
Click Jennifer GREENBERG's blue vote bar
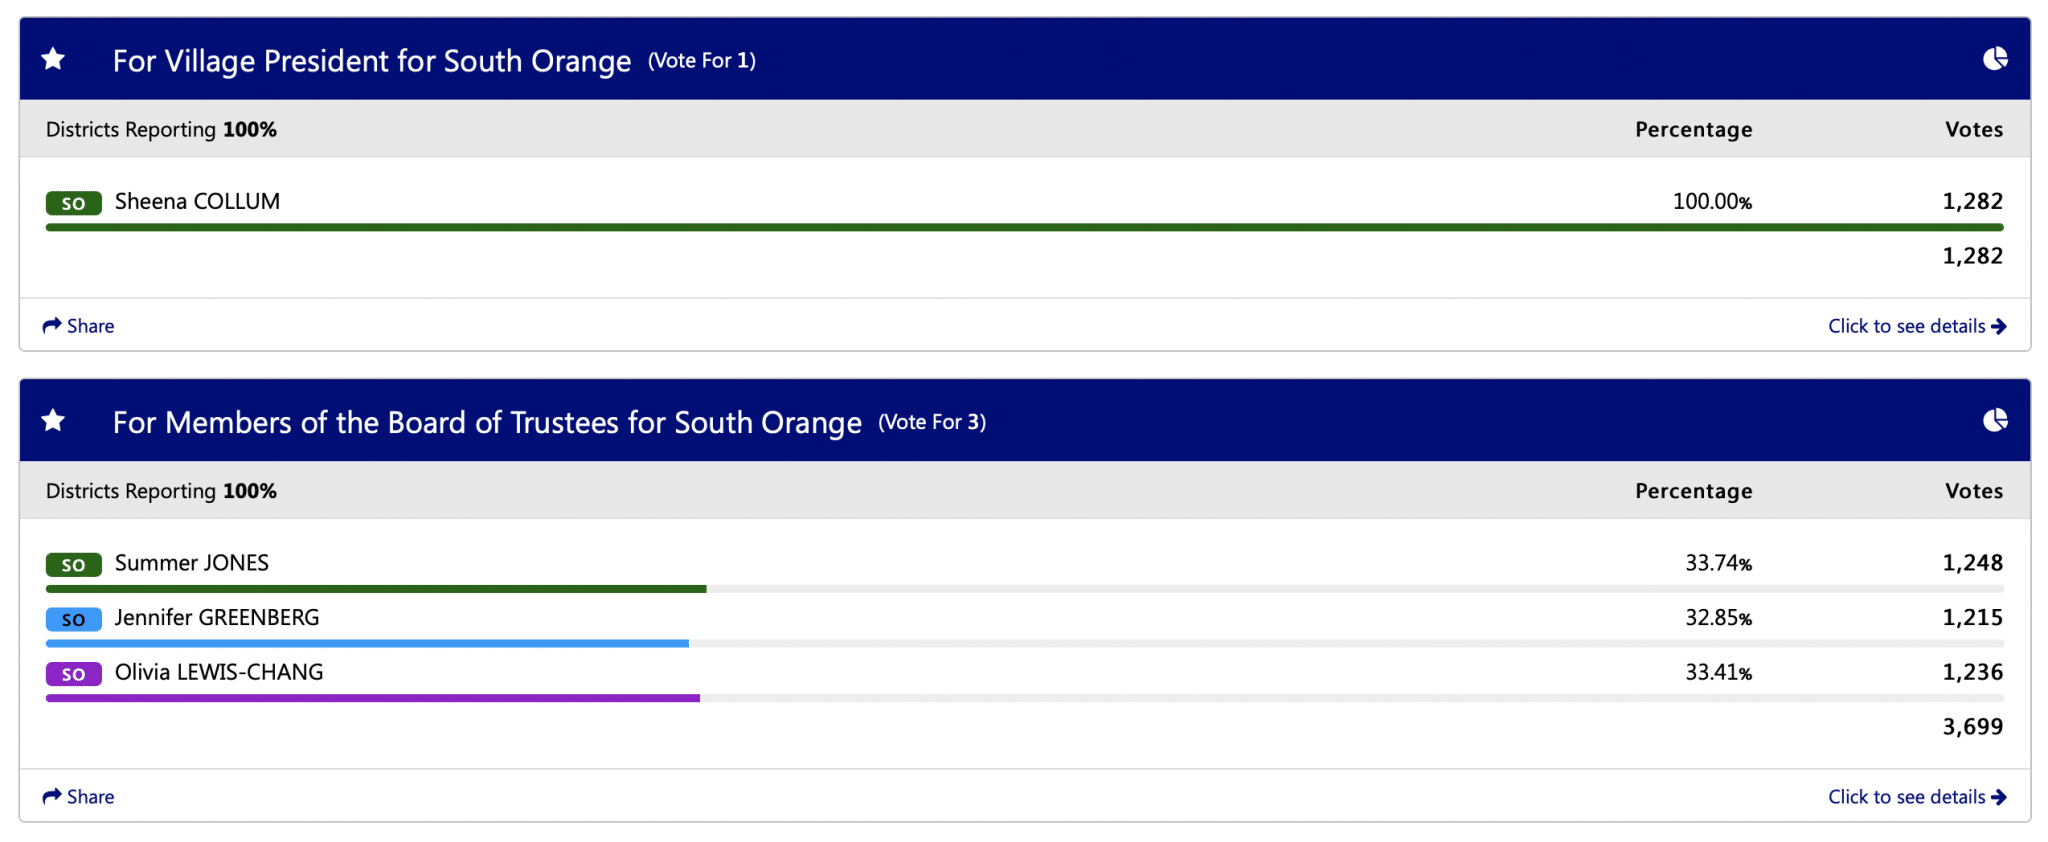(x=367, y=644)
